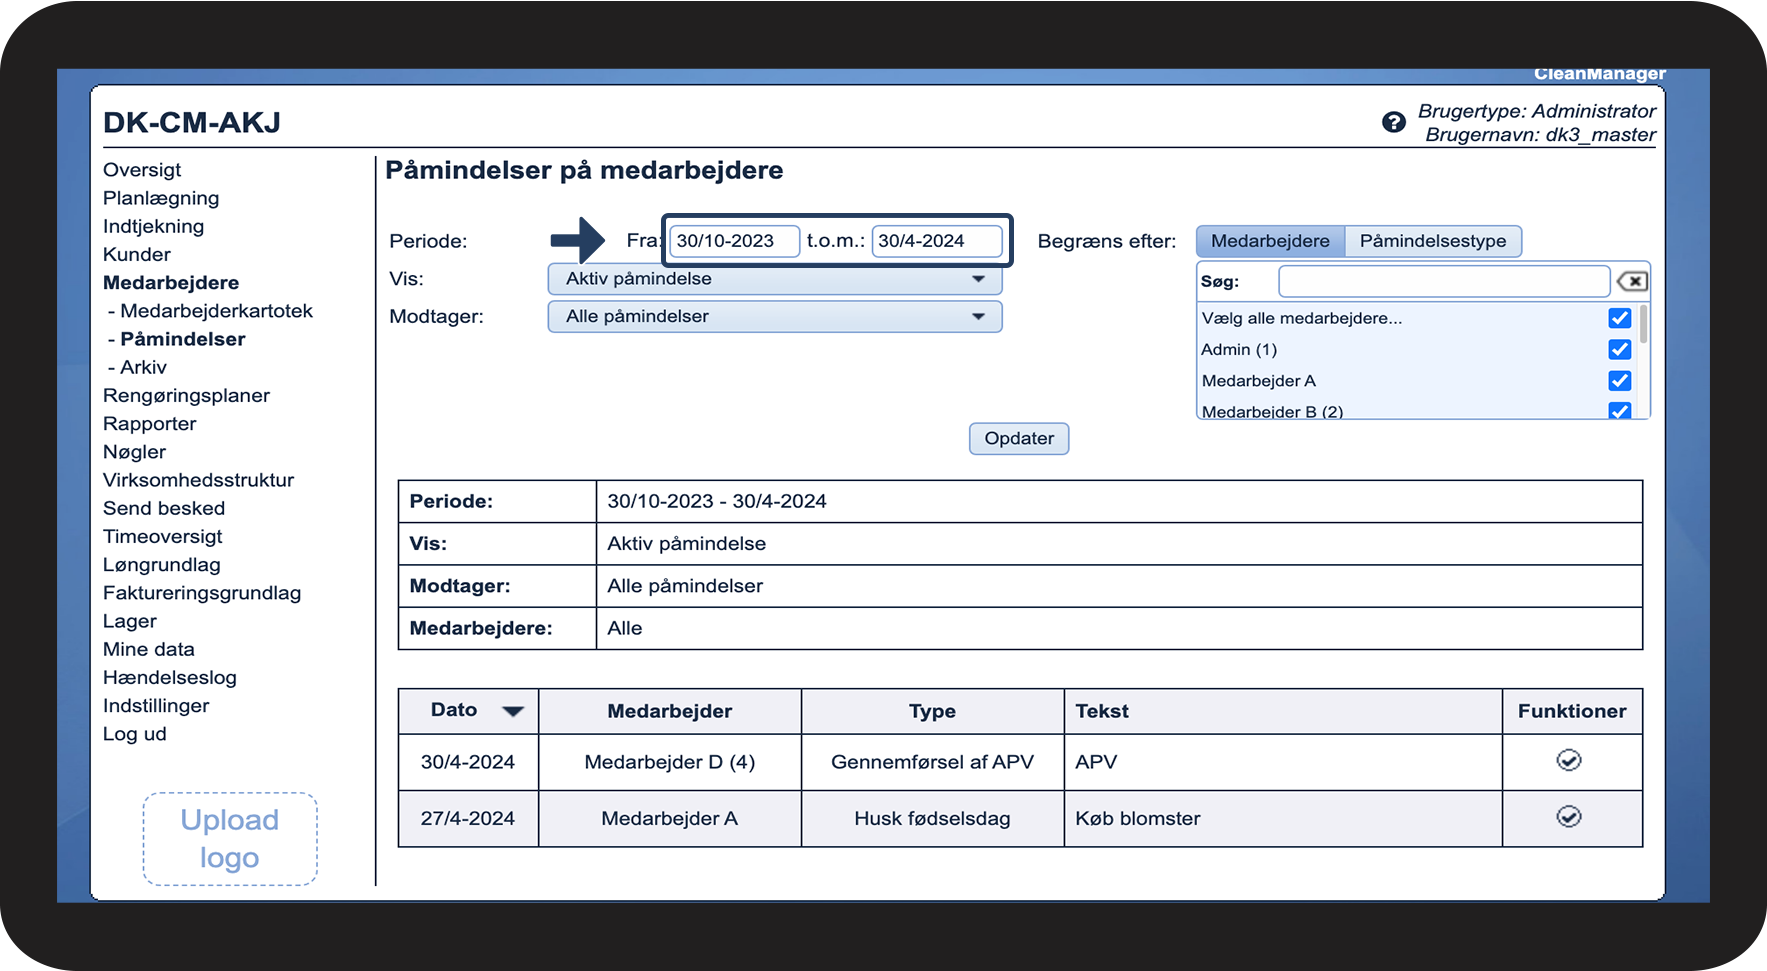
Task: Switch to the Påmindelsestype tab
Action: [x=1432, y=241]
